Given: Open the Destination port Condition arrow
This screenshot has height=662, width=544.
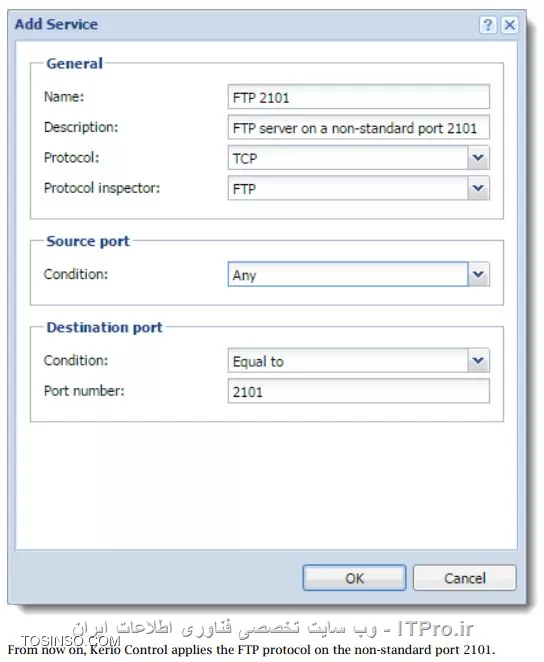Looking at the screenshot, I should click(478, 361).
